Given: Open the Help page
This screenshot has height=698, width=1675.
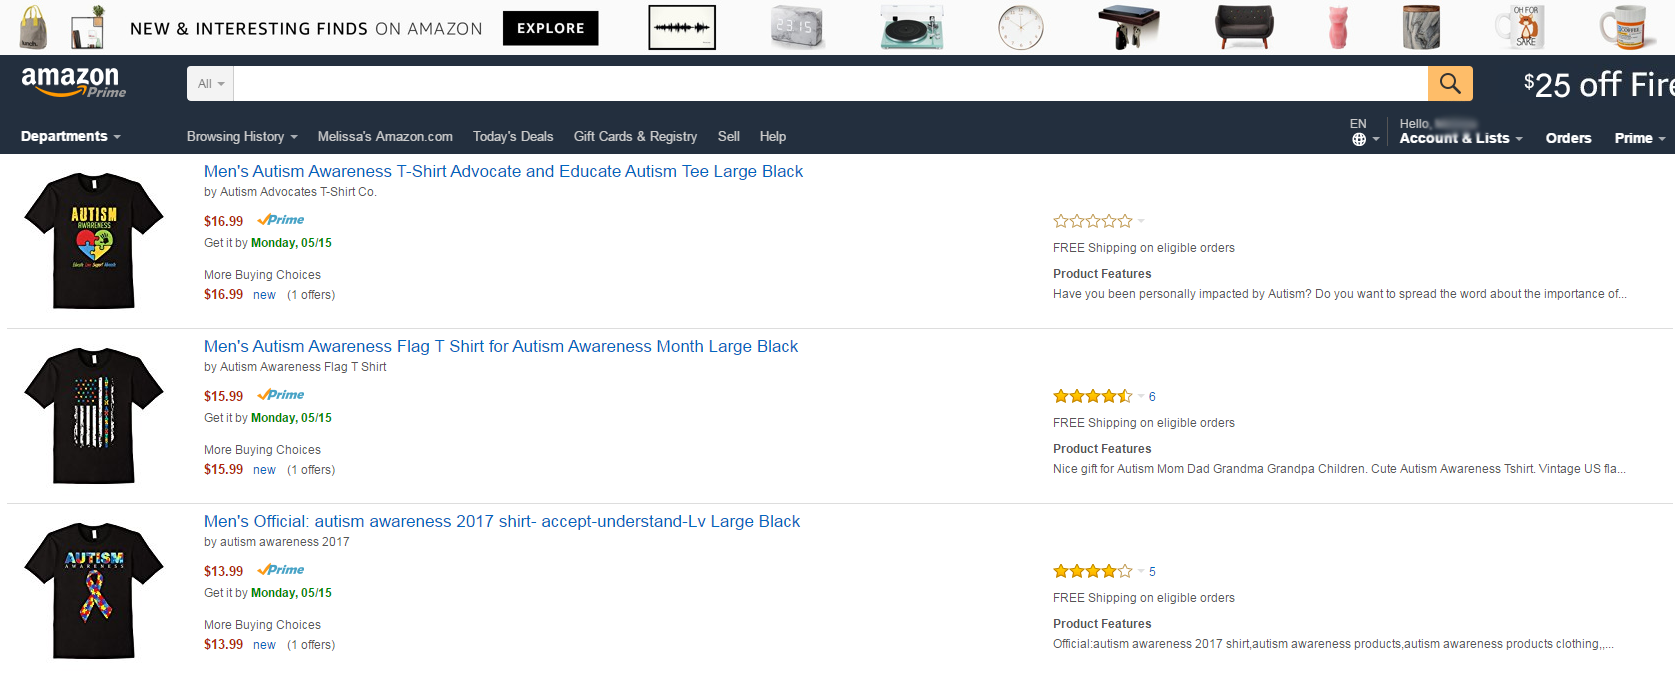Looking at the screenshot, I should click(773, 136).
